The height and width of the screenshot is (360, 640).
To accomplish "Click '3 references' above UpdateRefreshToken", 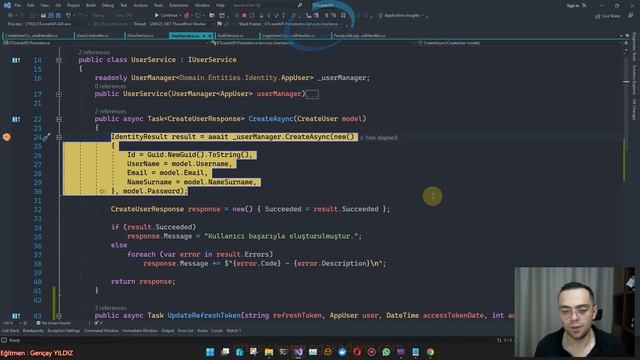I will (110, 308).
